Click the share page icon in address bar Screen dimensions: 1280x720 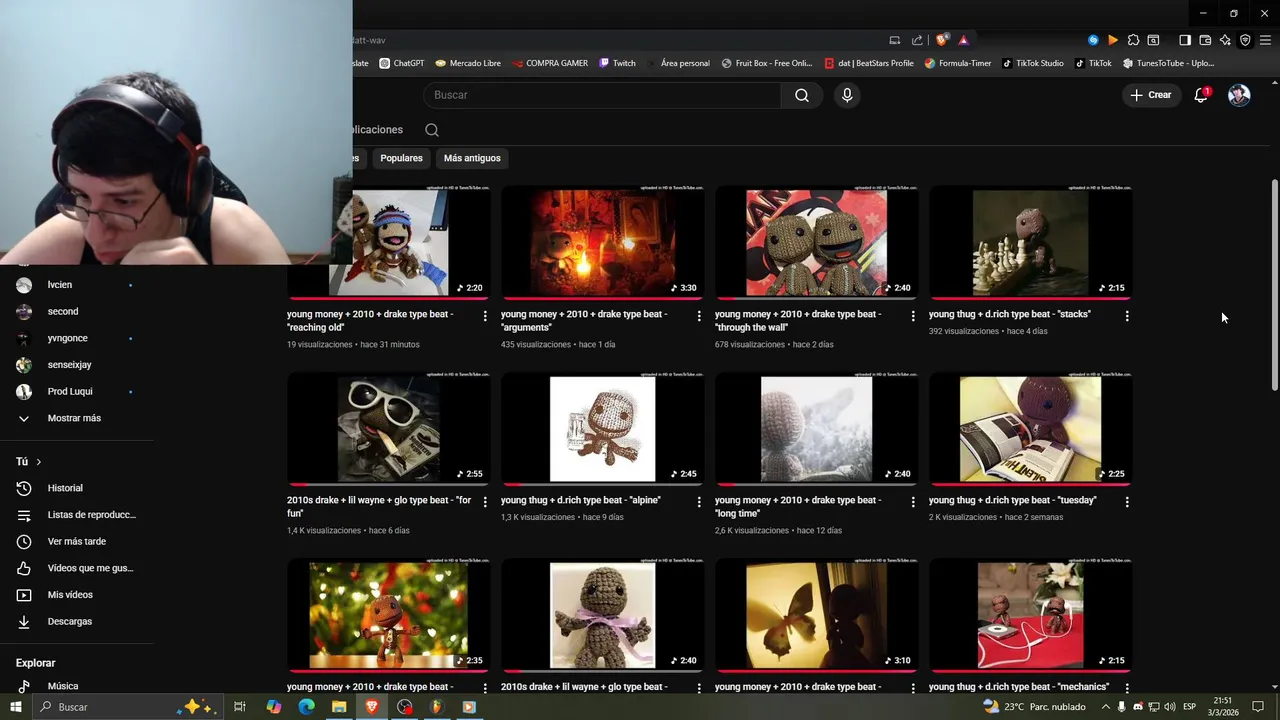coord(917,40)
